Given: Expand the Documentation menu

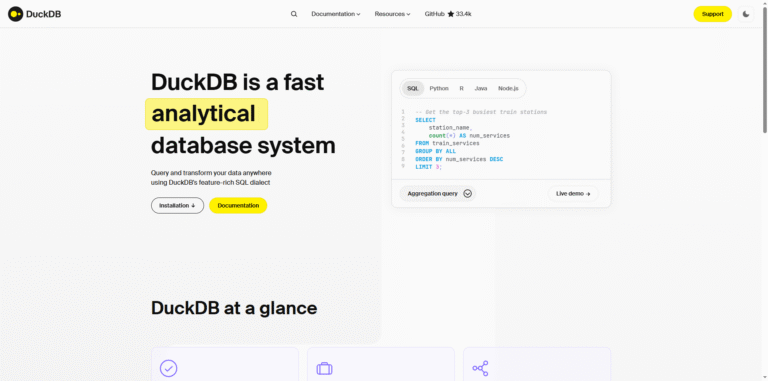Looking at the screenshot, I should [336, 14].
